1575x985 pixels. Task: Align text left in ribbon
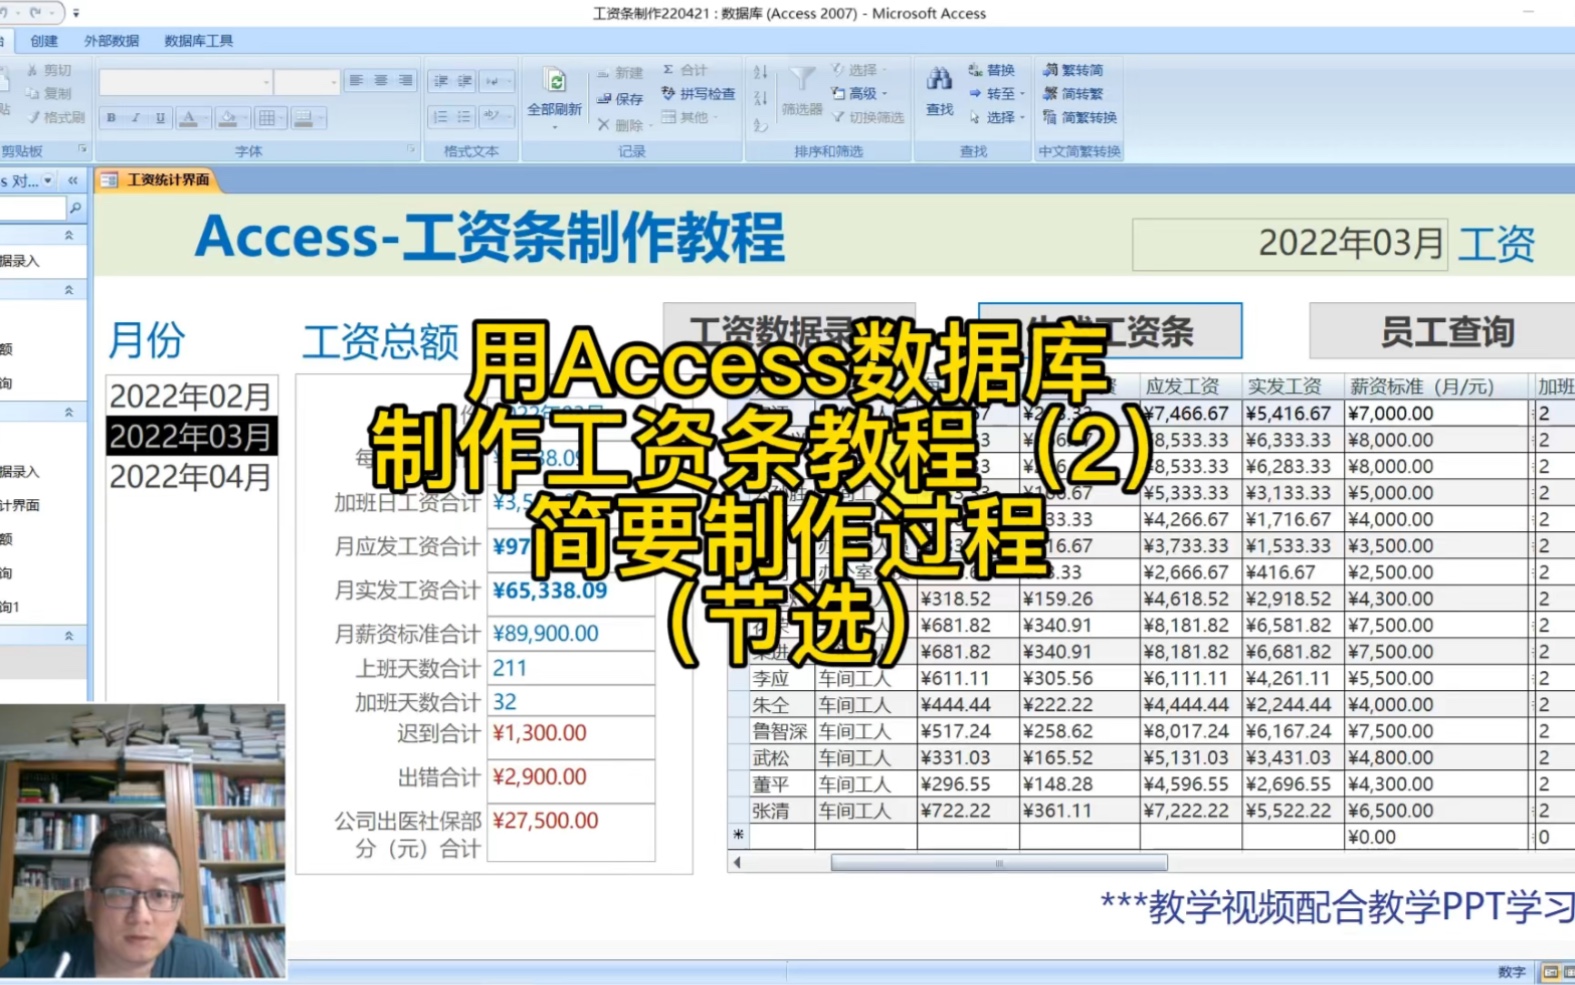(x=356, y=81)
